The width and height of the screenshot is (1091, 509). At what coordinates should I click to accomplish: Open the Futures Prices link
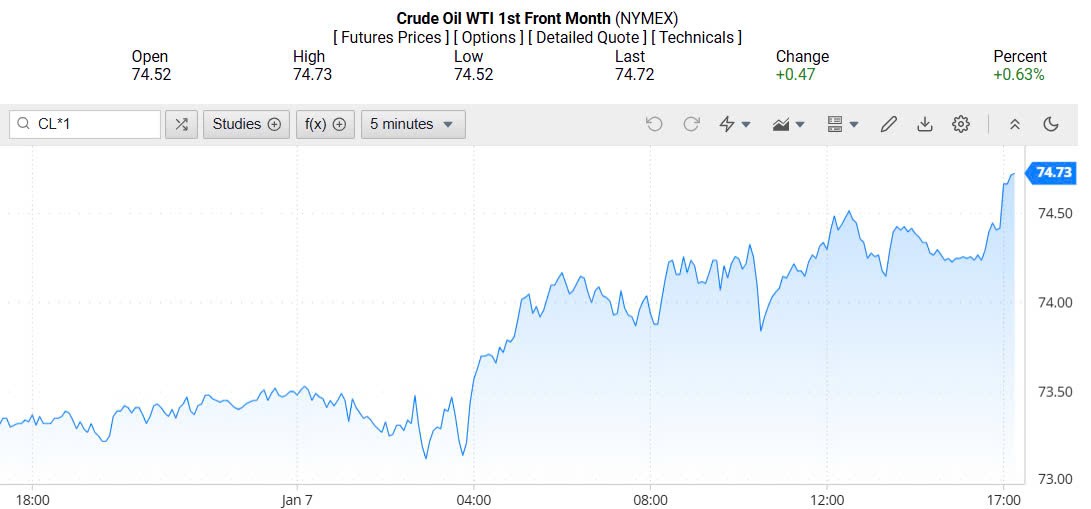pos(391,37)
